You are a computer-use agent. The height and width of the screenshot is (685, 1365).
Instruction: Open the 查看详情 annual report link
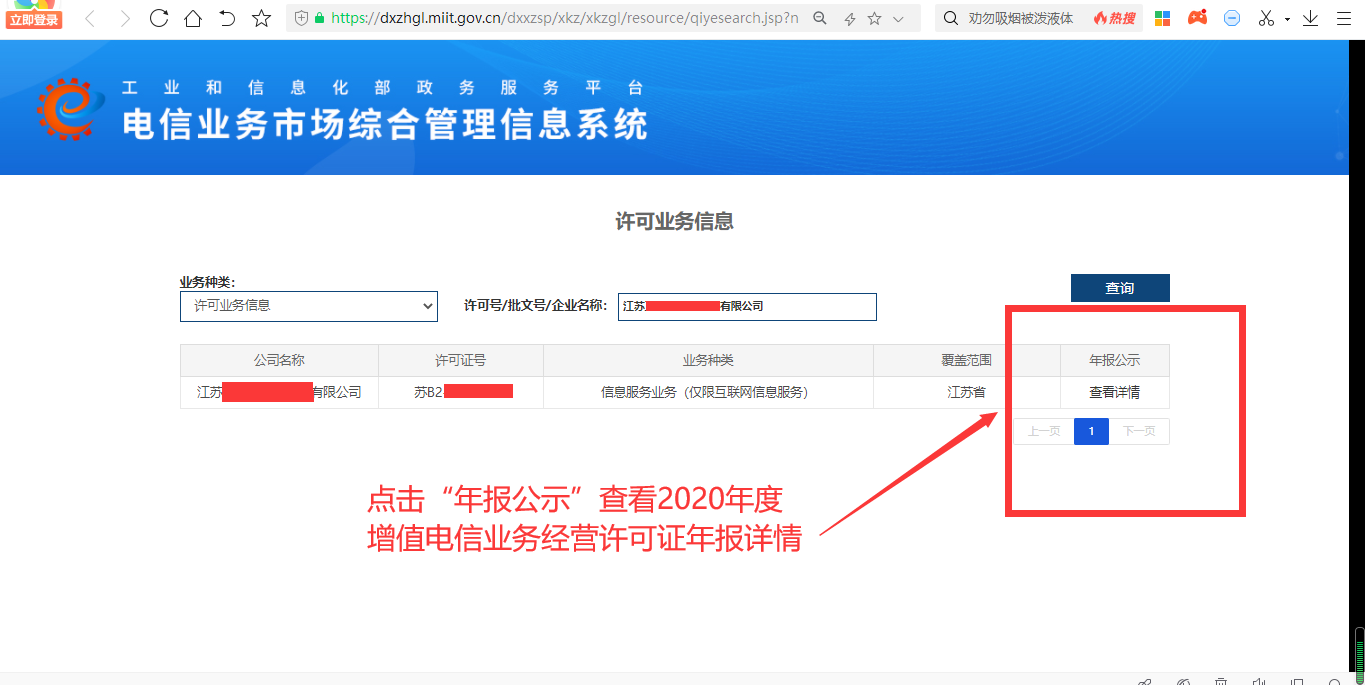[x=1114, y=393]
